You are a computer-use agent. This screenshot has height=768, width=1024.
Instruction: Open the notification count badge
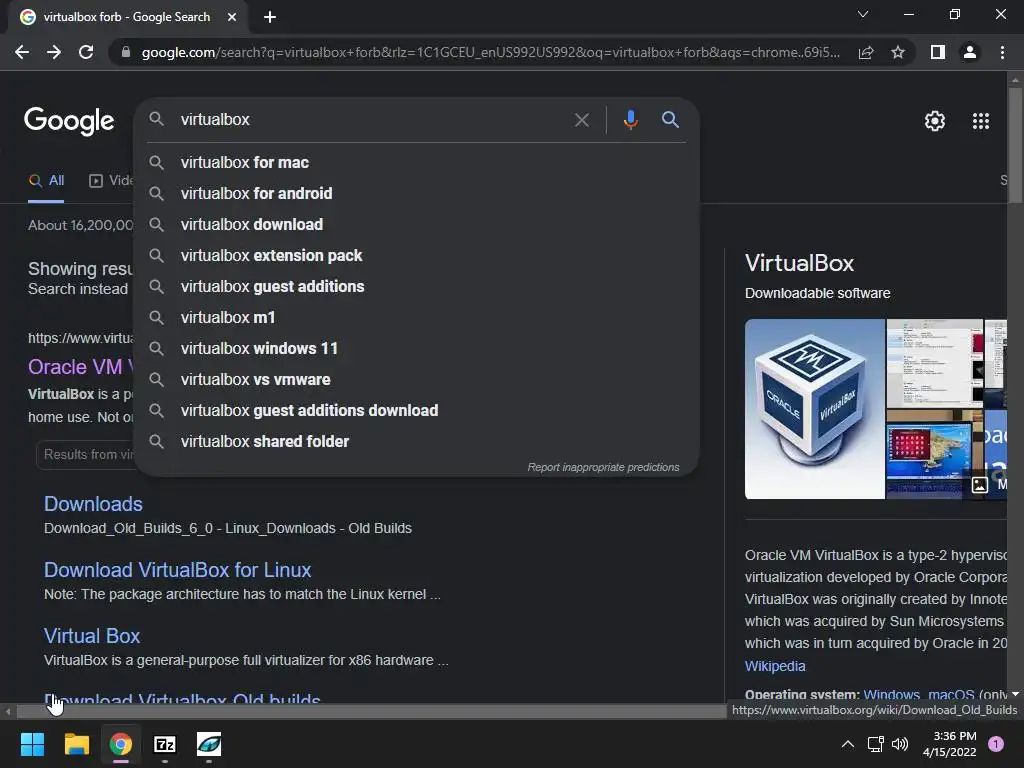point(996,744)
